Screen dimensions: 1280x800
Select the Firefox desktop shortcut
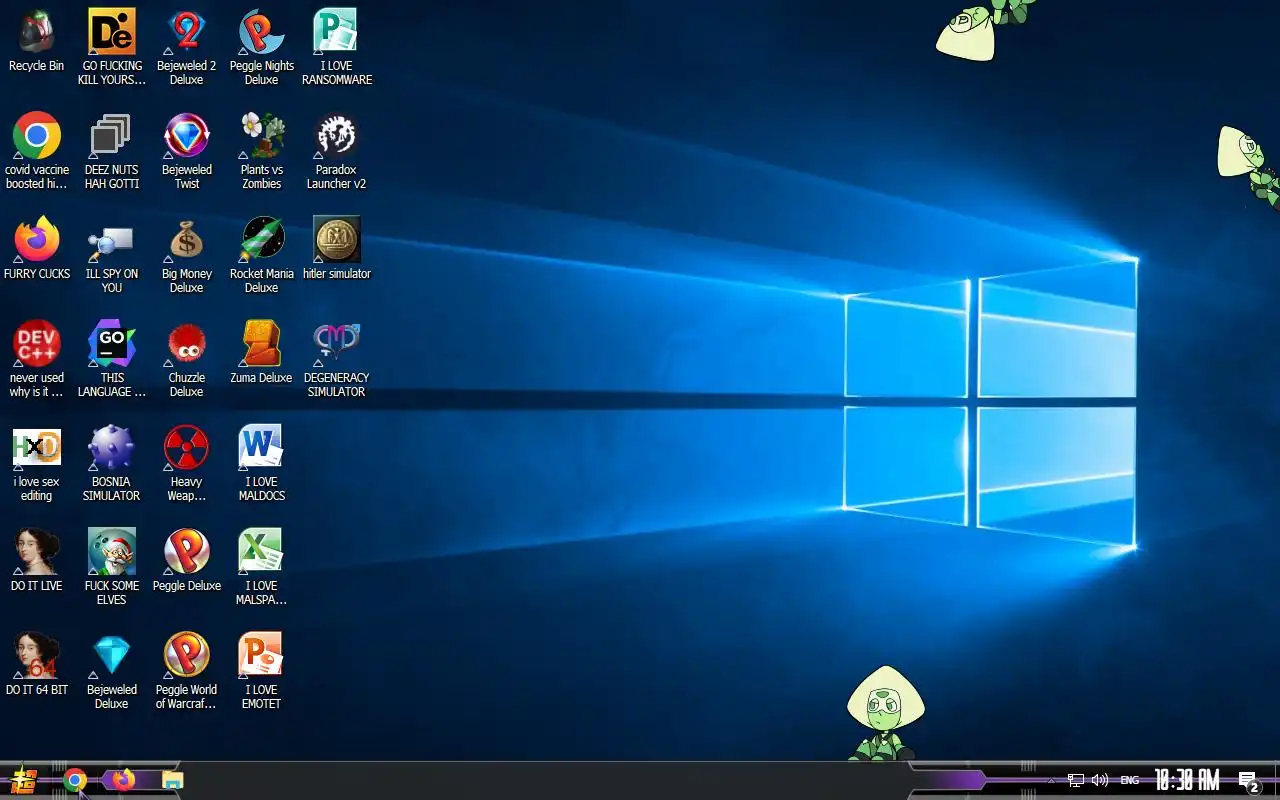pyautogui.click(x=37, y=248)
